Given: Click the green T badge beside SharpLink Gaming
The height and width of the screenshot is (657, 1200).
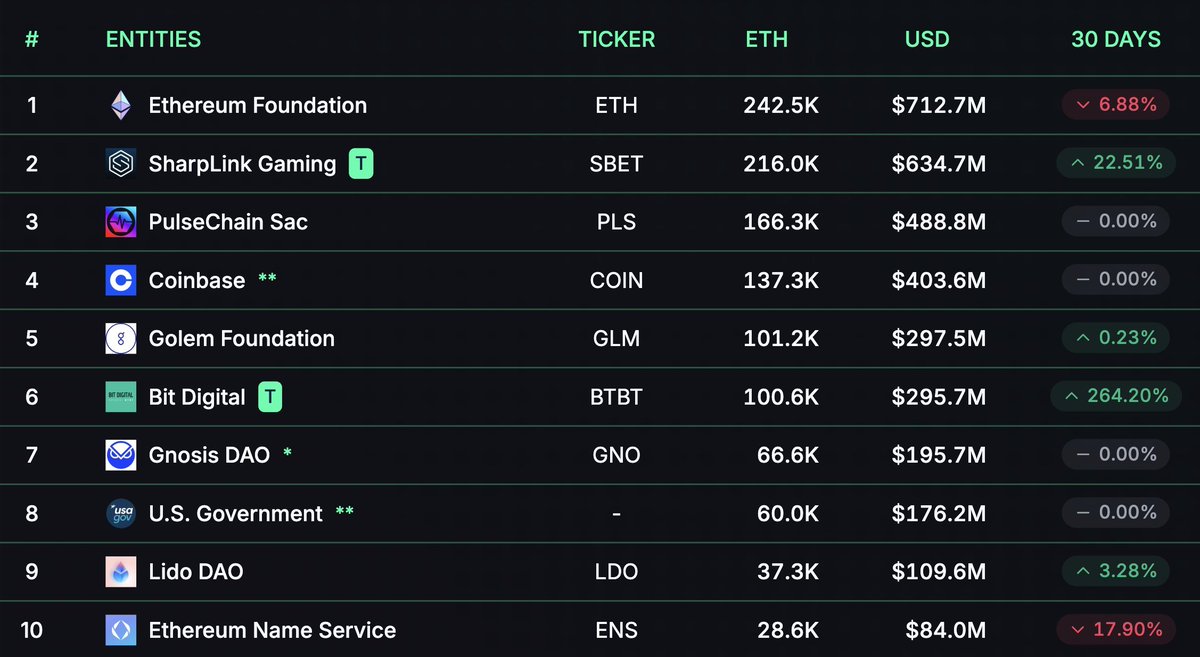Looking at the screenshot, I should point(361,163).
